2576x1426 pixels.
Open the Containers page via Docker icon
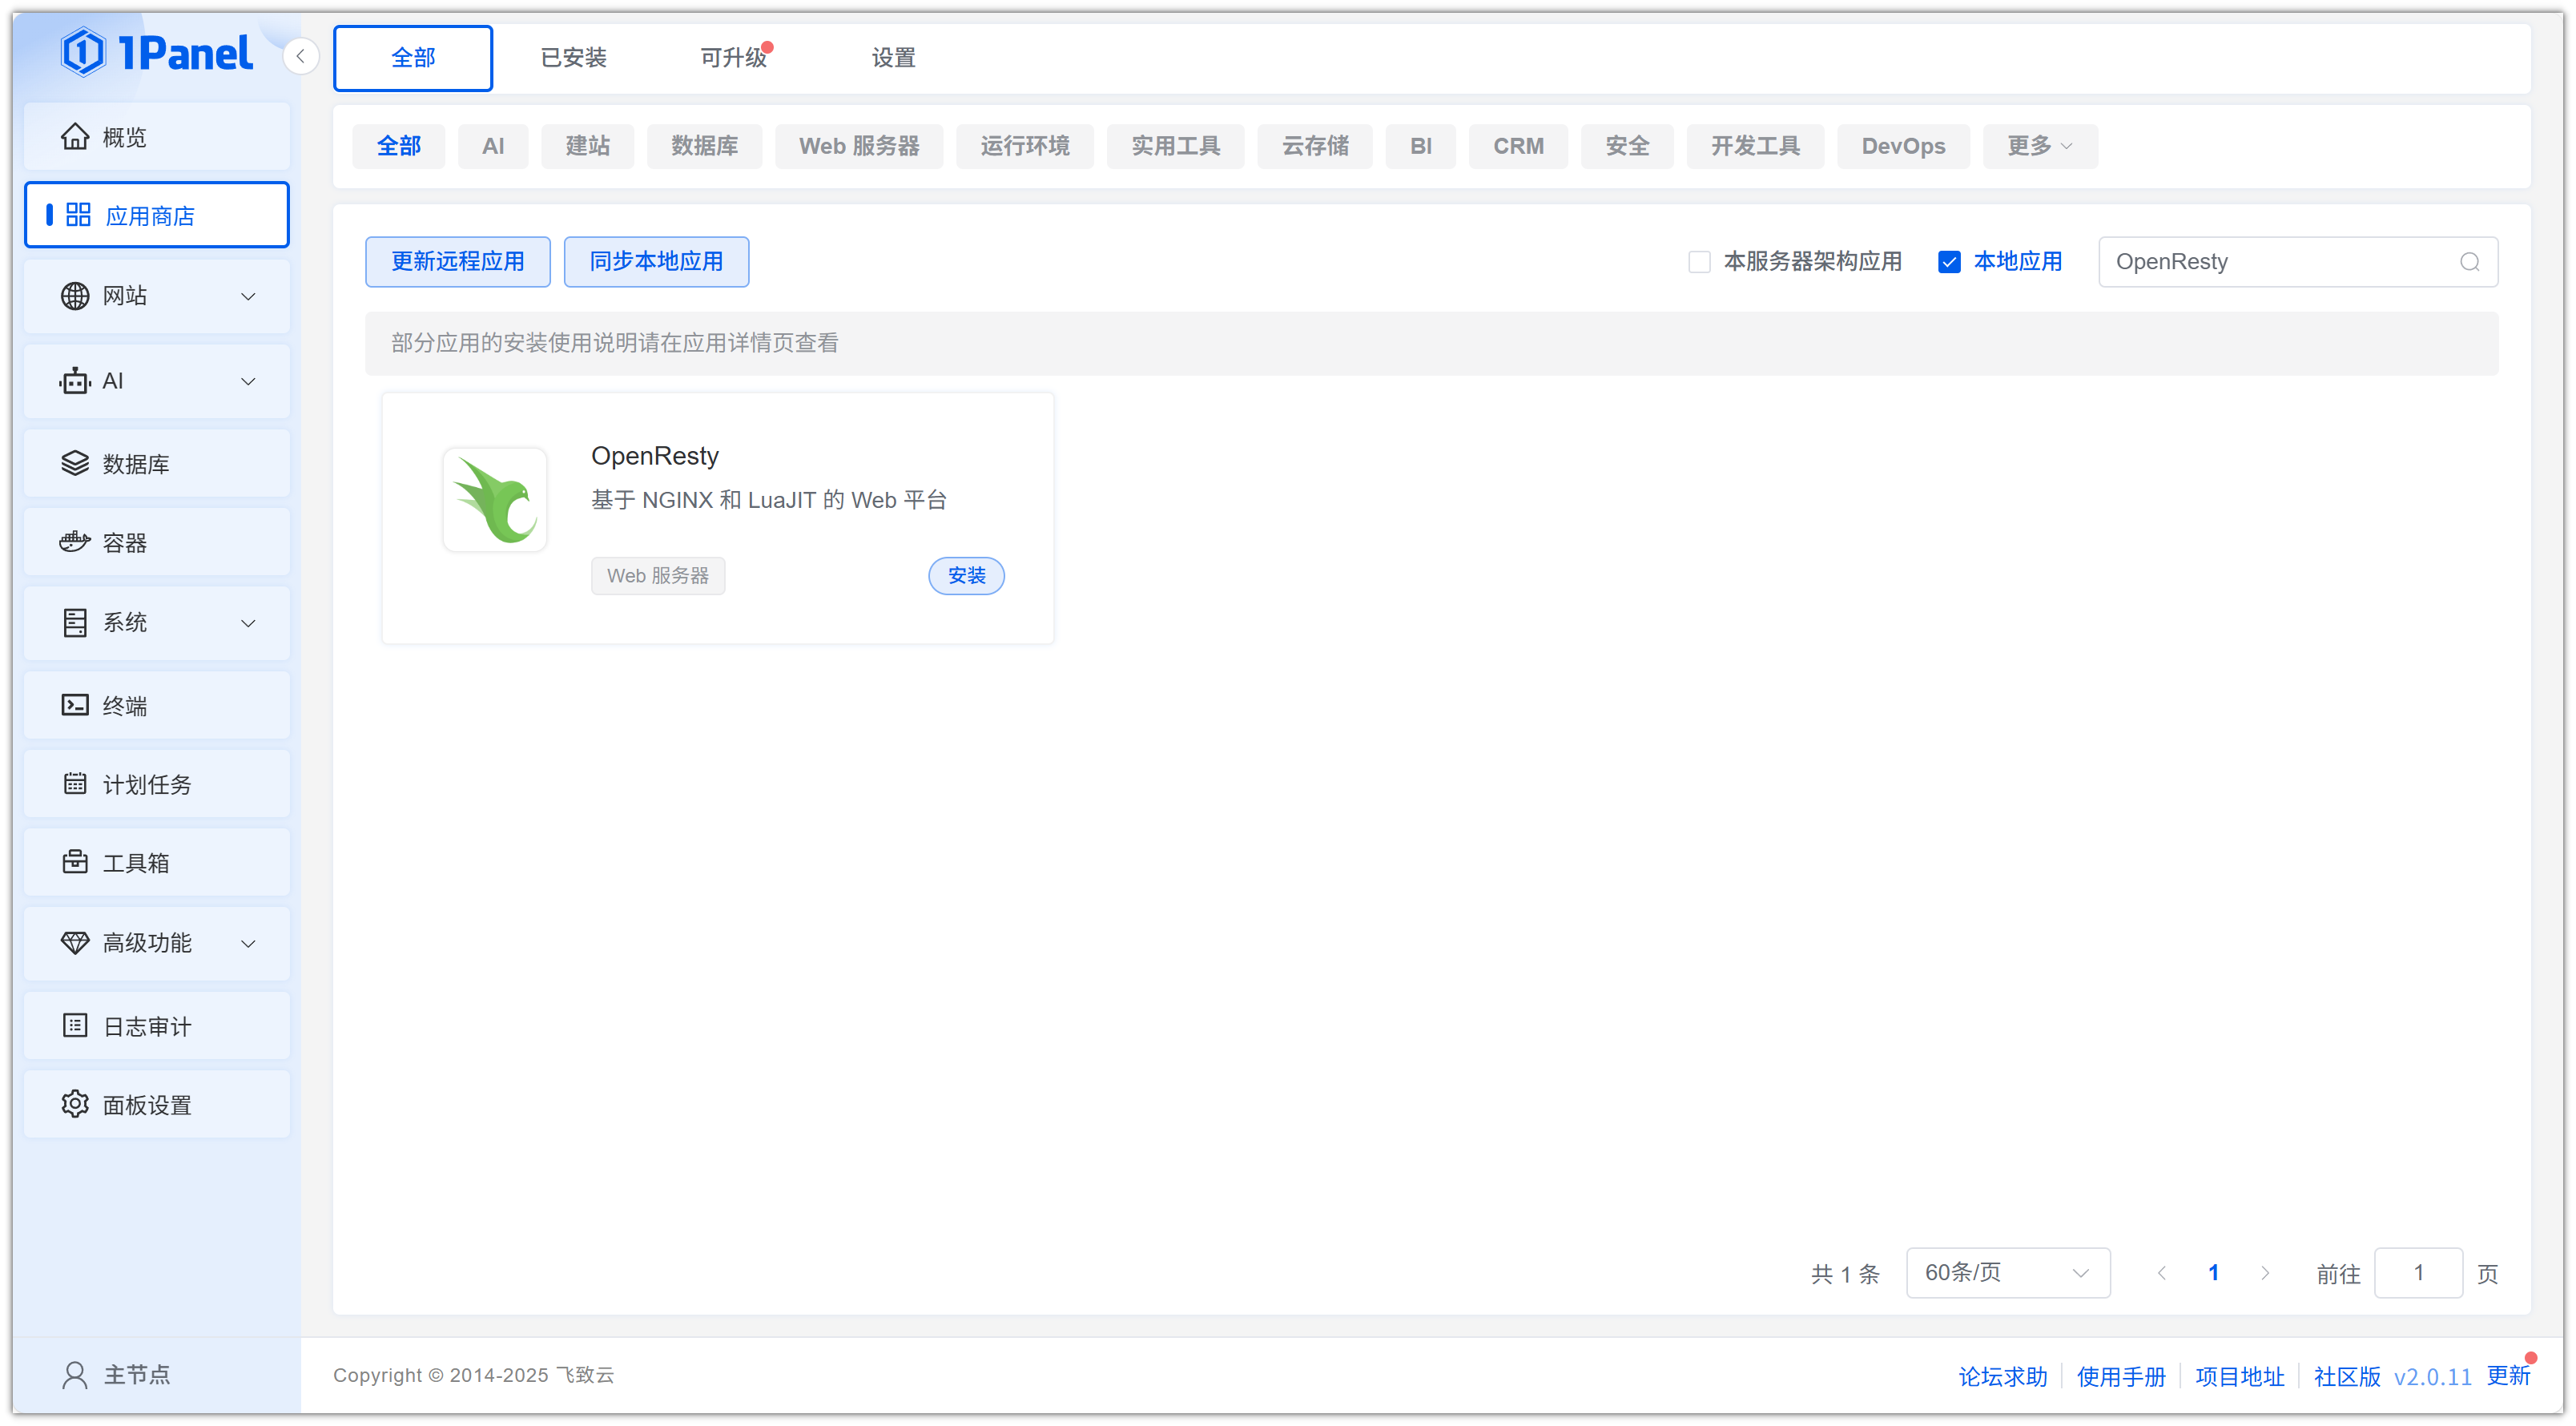click(x=75, y=542)
